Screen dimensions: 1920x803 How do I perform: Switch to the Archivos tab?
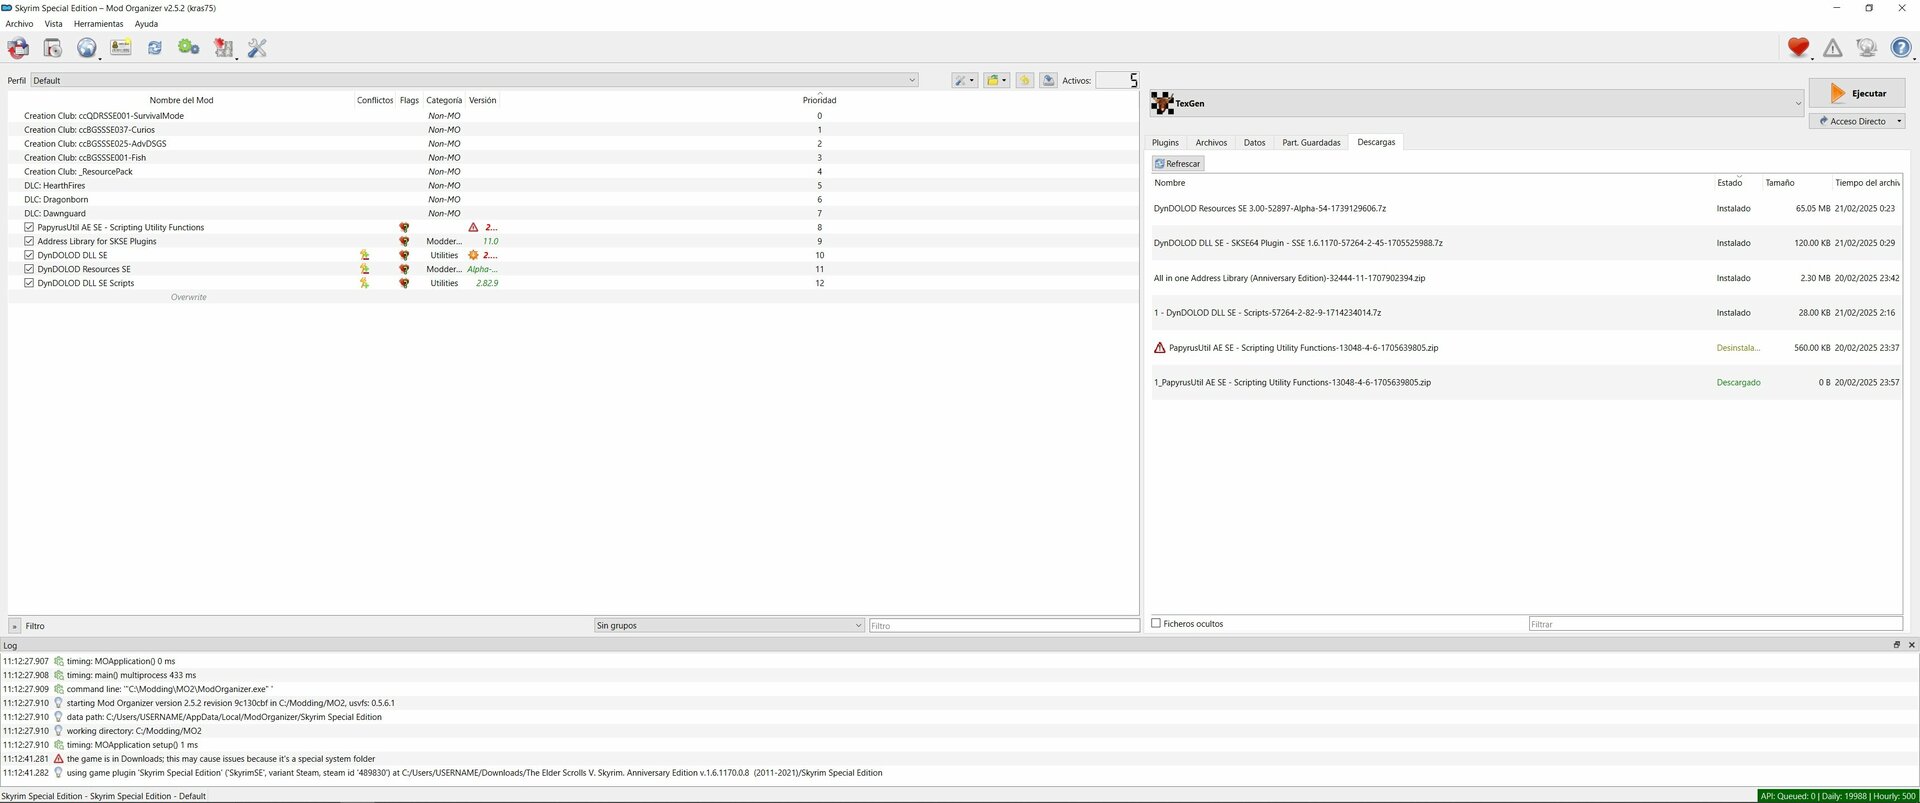pyautogui.click(x=1211, y=142)
